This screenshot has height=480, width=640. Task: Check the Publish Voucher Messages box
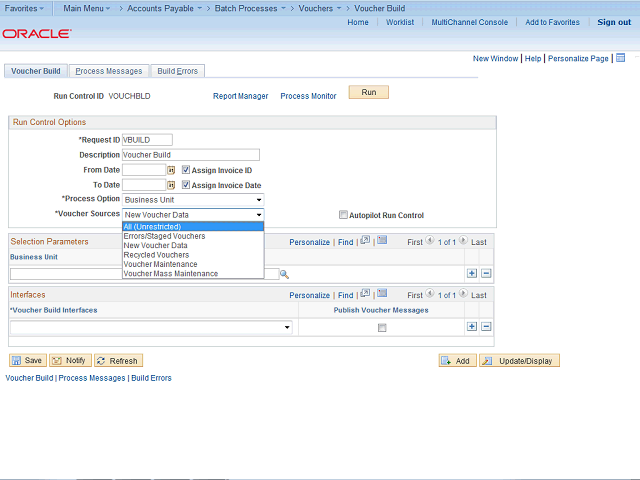click(382, 328)
